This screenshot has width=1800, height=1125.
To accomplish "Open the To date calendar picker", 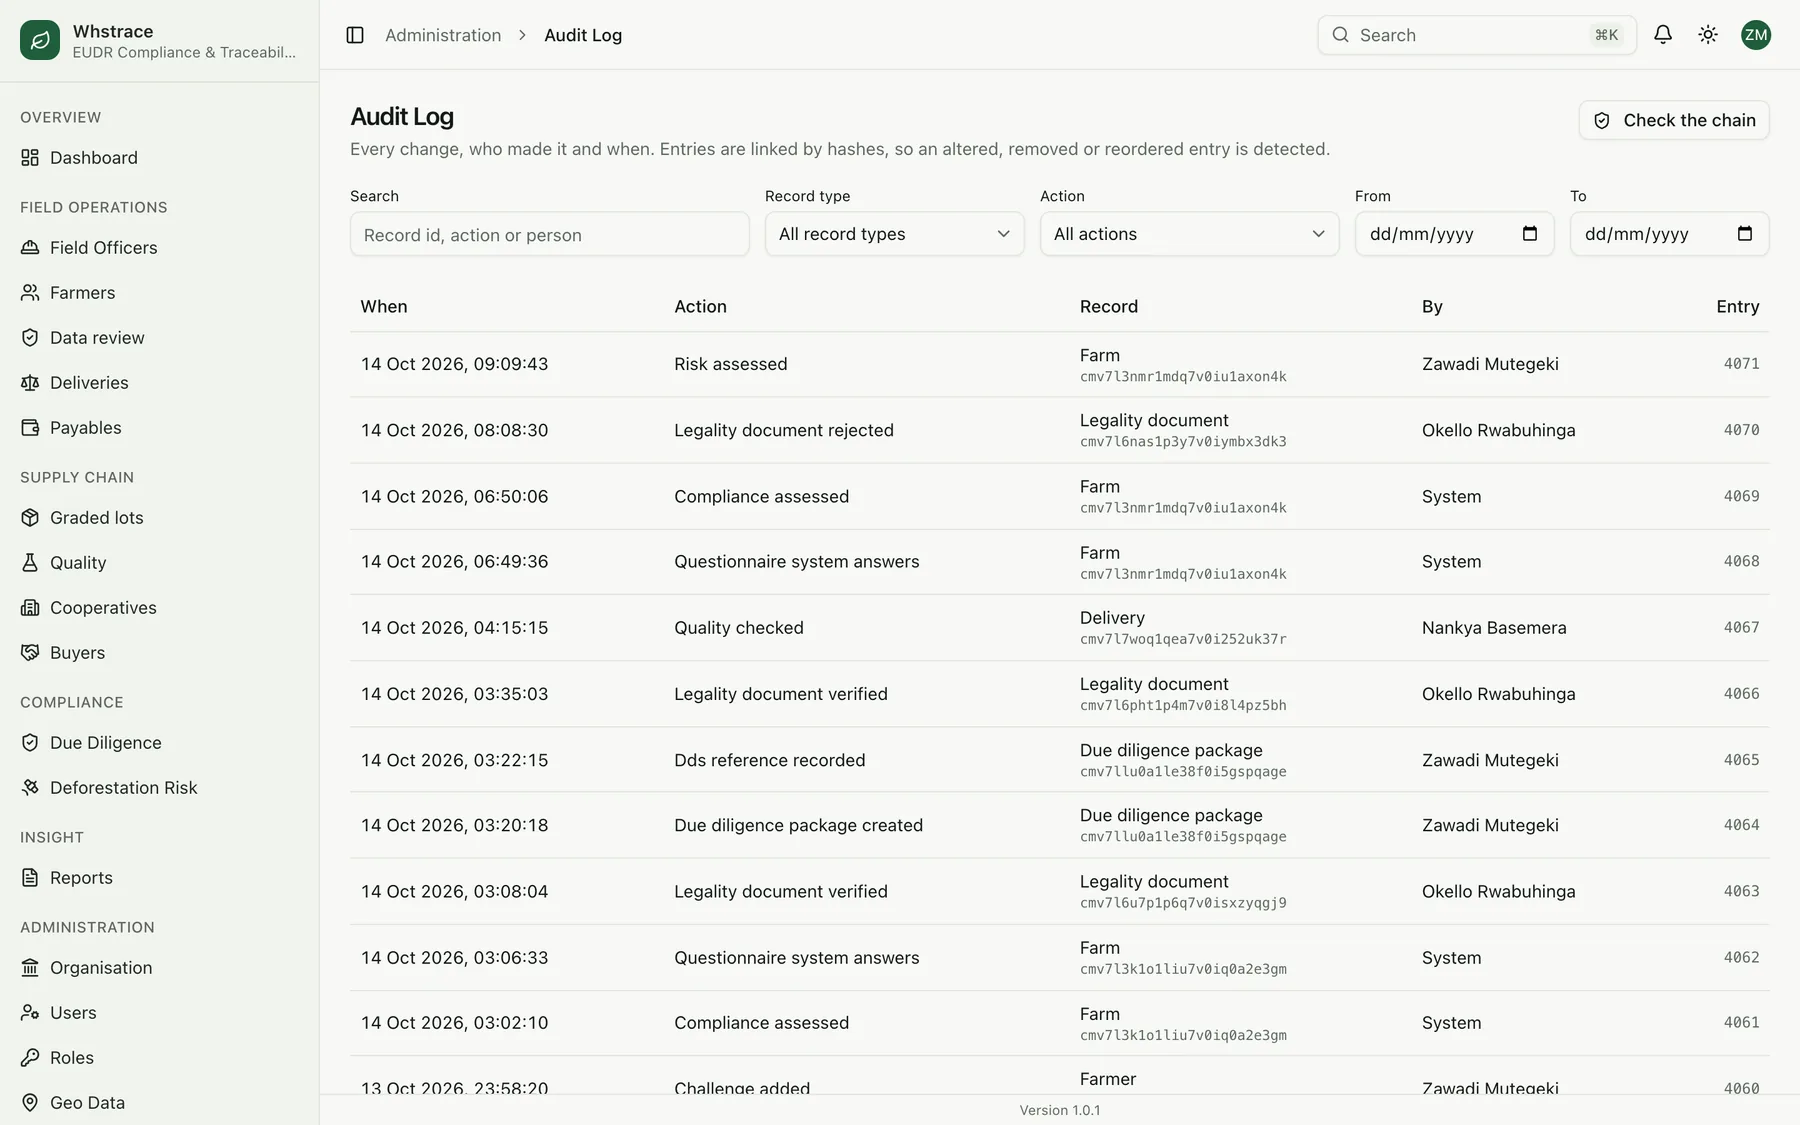I will [1744, 233].
